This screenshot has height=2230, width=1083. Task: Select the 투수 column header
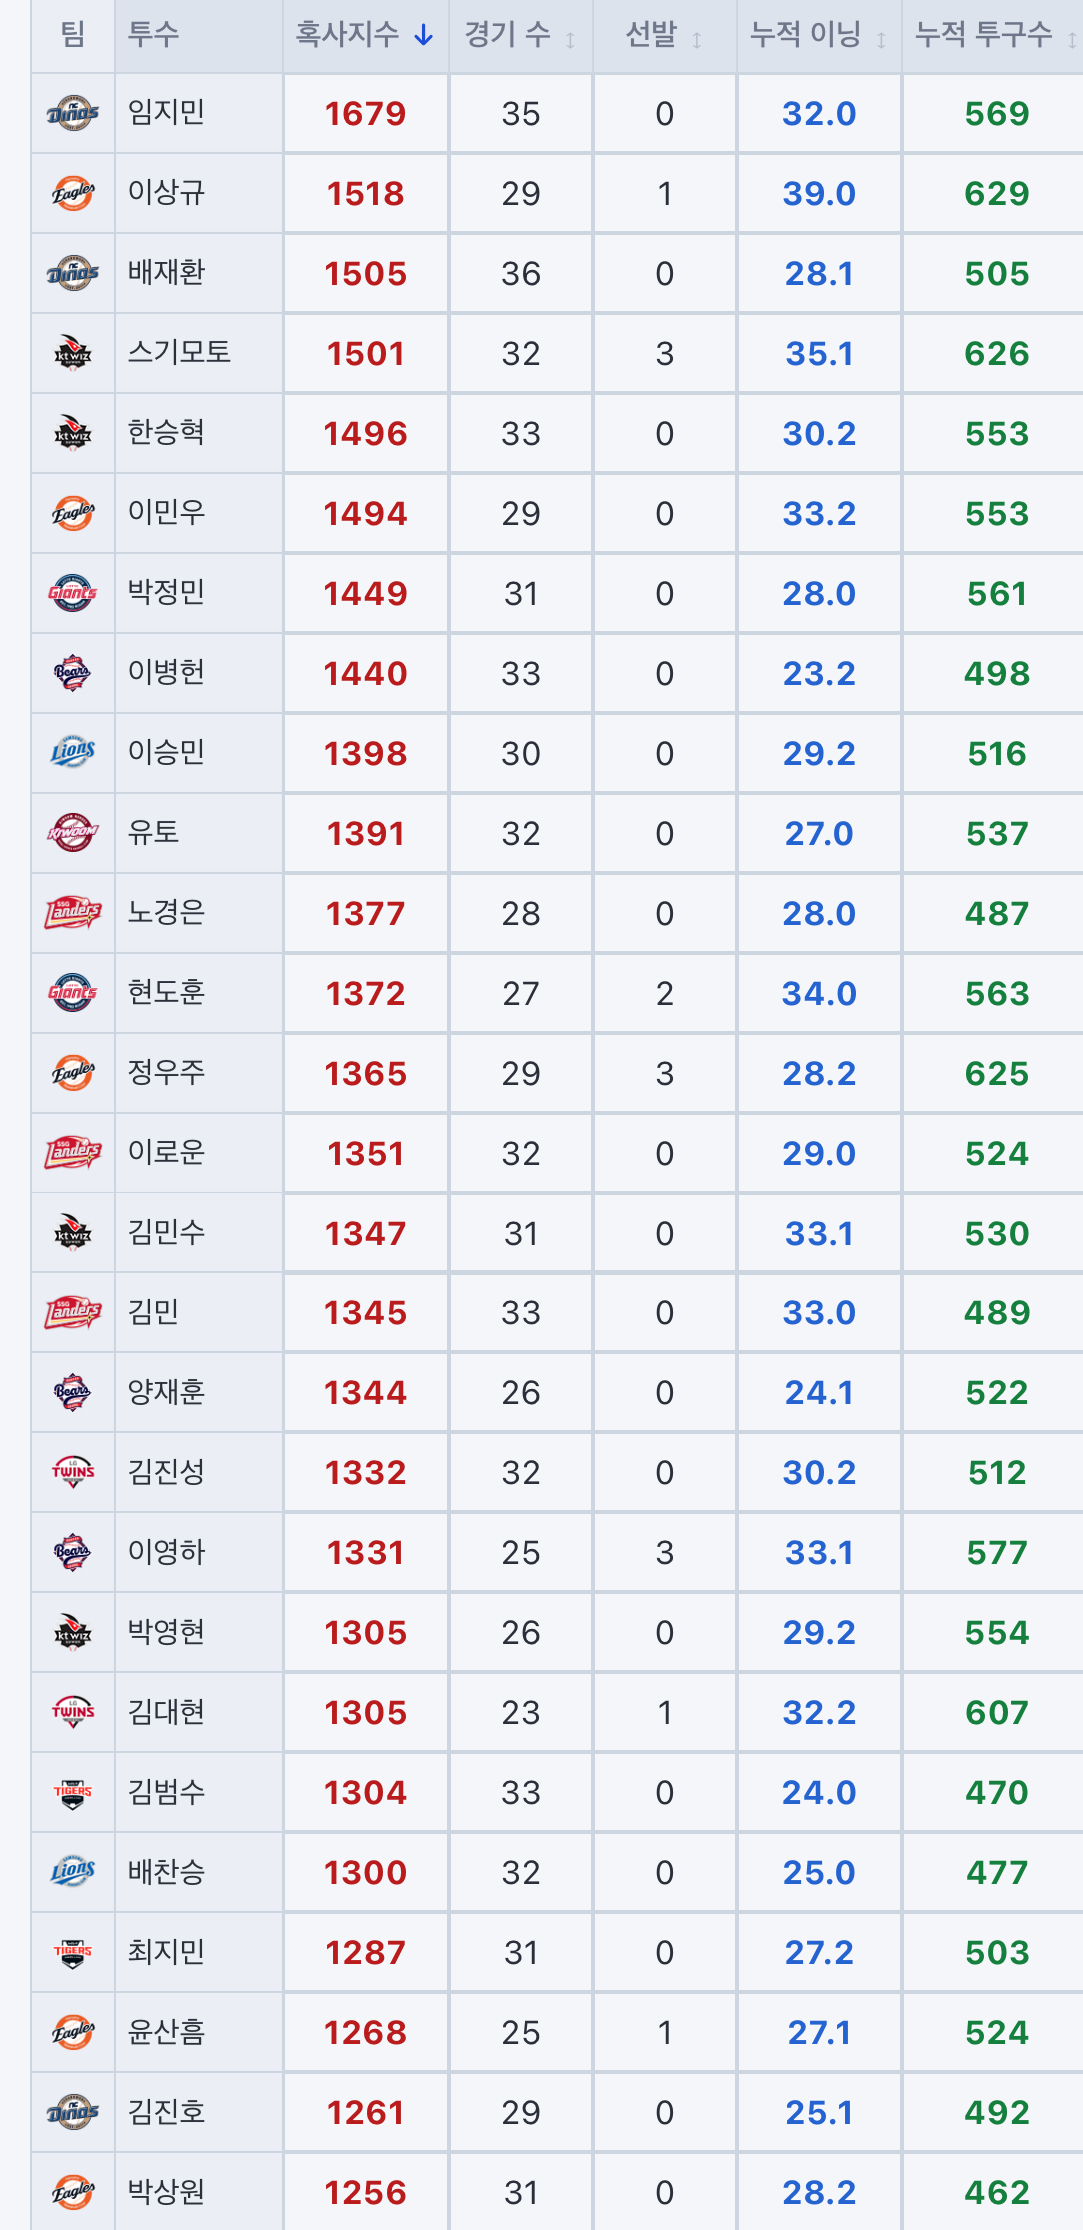pos(153,35)
